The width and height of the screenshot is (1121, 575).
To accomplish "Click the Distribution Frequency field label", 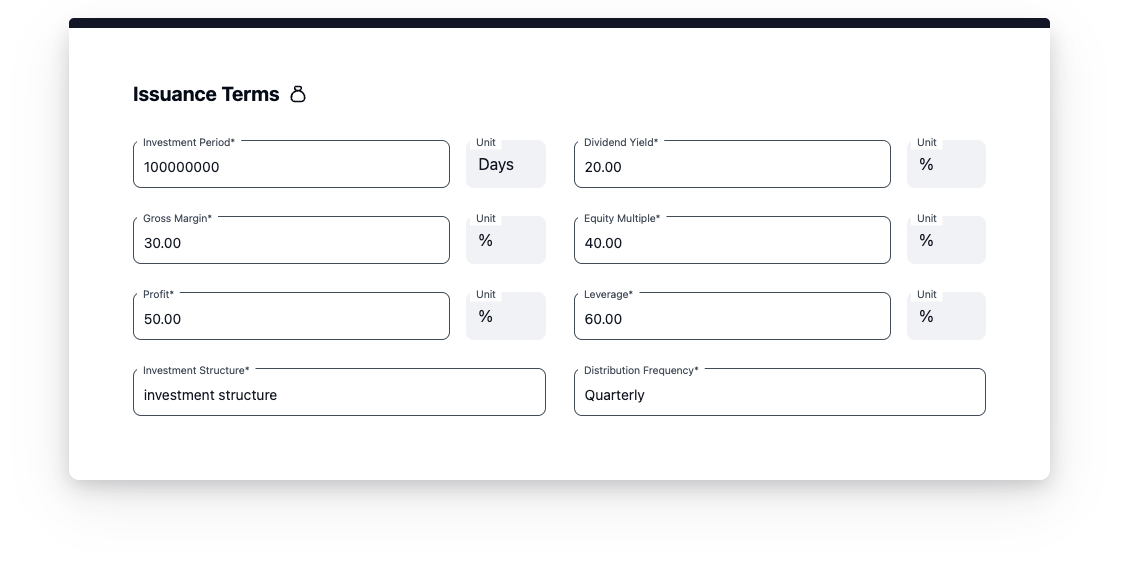I will tap(641, 370).
